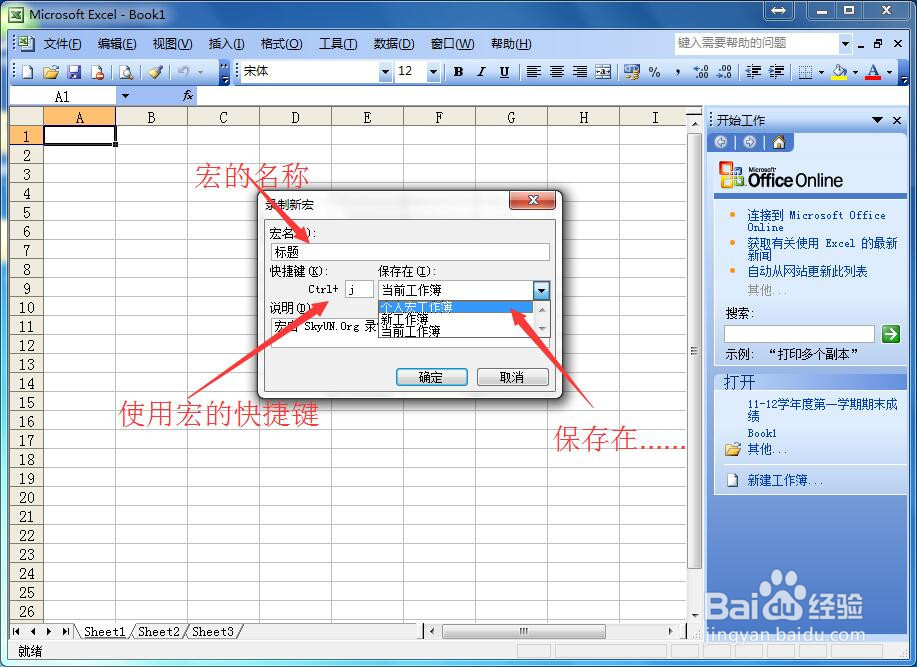This screenshot has height=667, width=917.
Task: Click task pane Forward arrow icon
Action: (750, 142)
